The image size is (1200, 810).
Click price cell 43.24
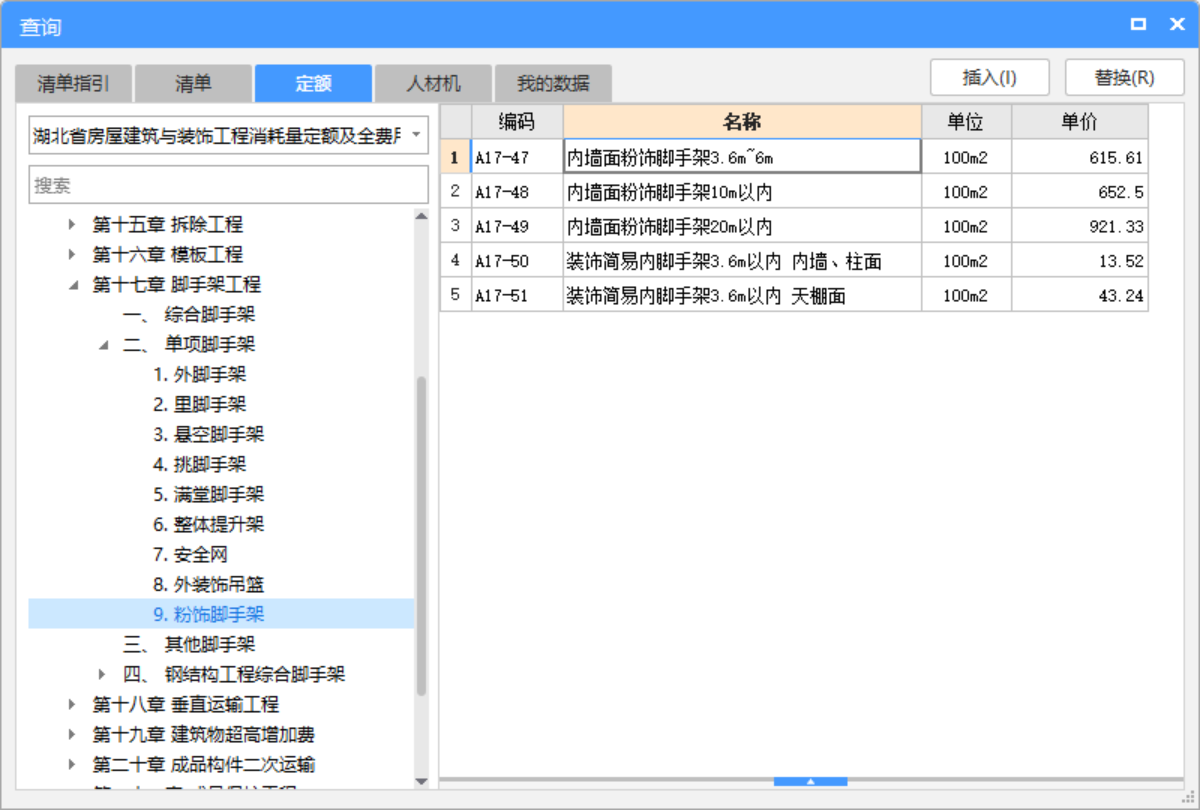coord(1079,295)
